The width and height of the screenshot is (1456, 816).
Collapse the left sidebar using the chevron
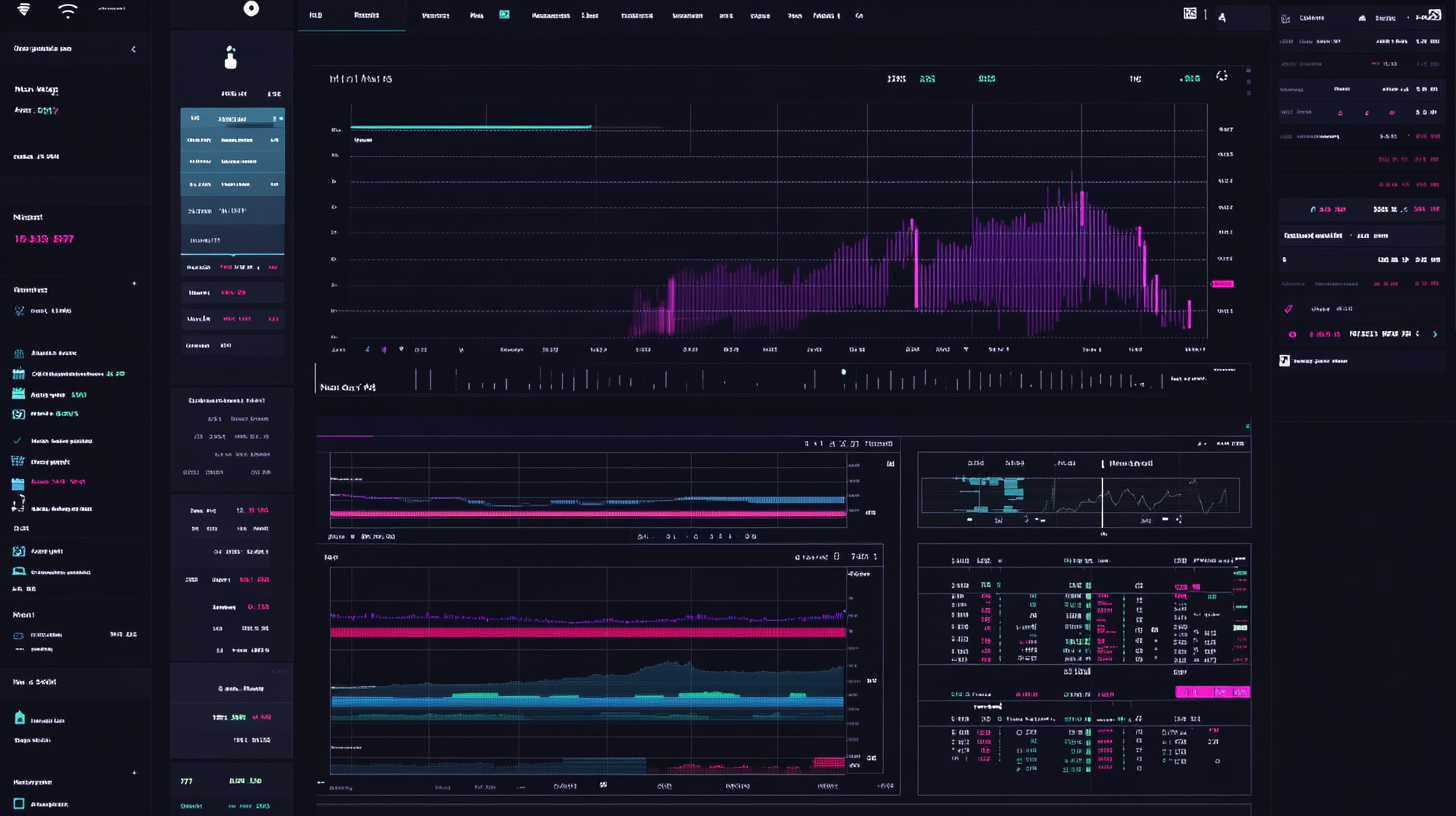[133, 48]
